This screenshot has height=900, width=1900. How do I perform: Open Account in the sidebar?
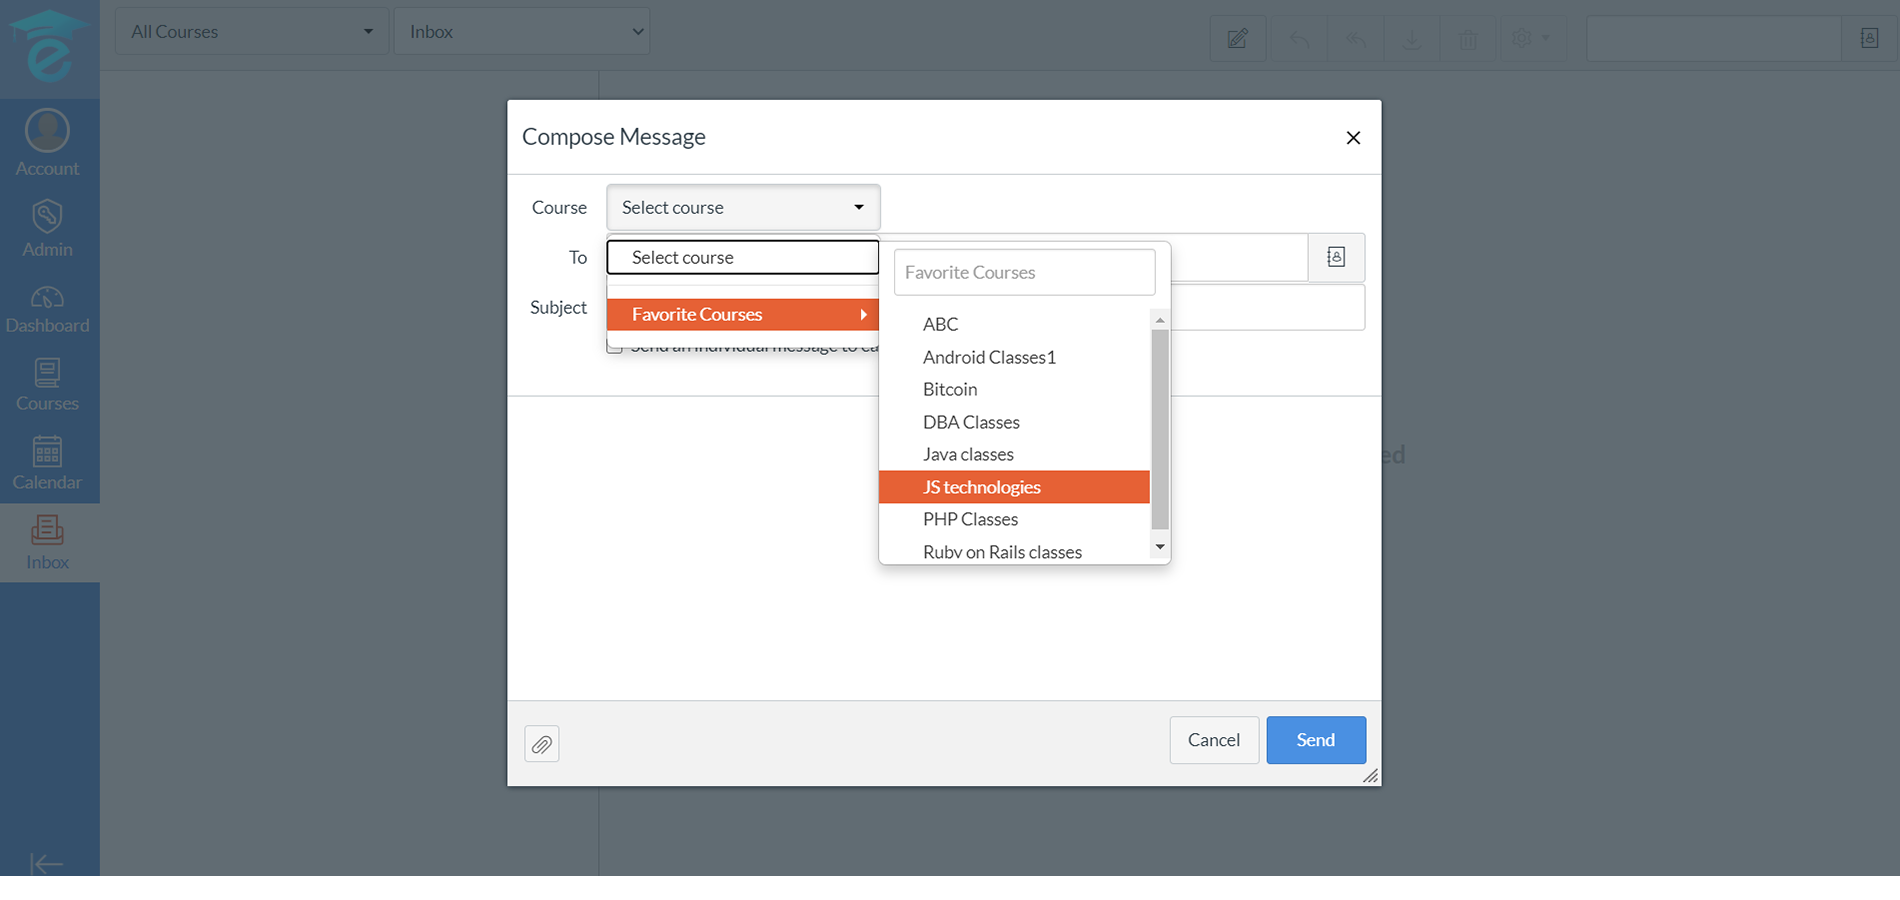point(47,144)
